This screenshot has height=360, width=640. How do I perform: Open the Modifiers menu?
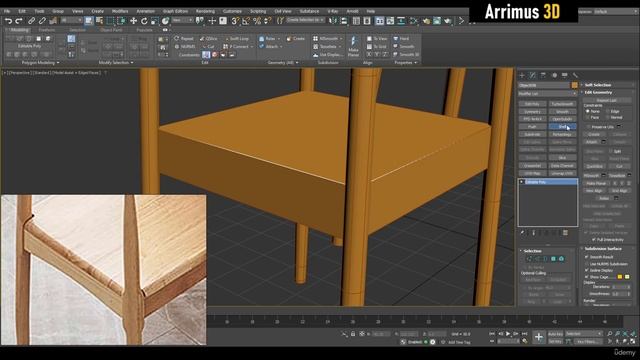[x=120, y=11]
